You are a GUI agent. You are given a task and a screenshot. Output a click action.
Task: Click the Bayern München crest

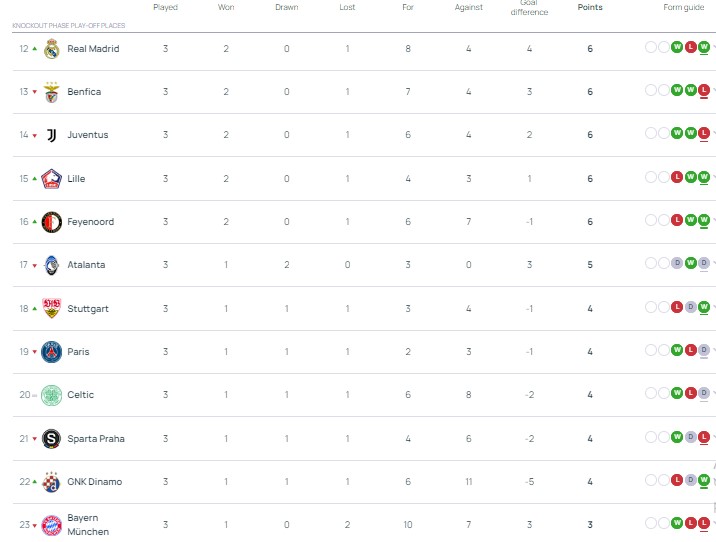coord(52,525)
